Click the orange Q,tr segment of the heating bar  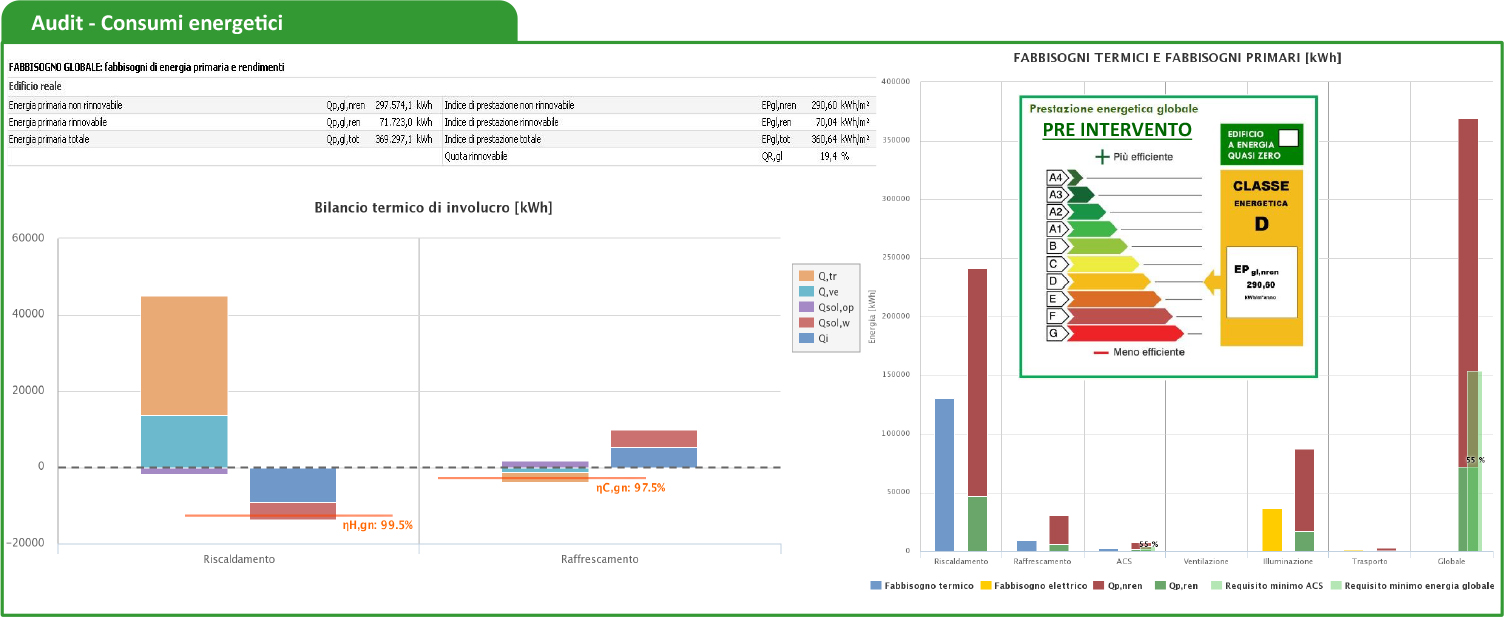click(x=184, y=356)
